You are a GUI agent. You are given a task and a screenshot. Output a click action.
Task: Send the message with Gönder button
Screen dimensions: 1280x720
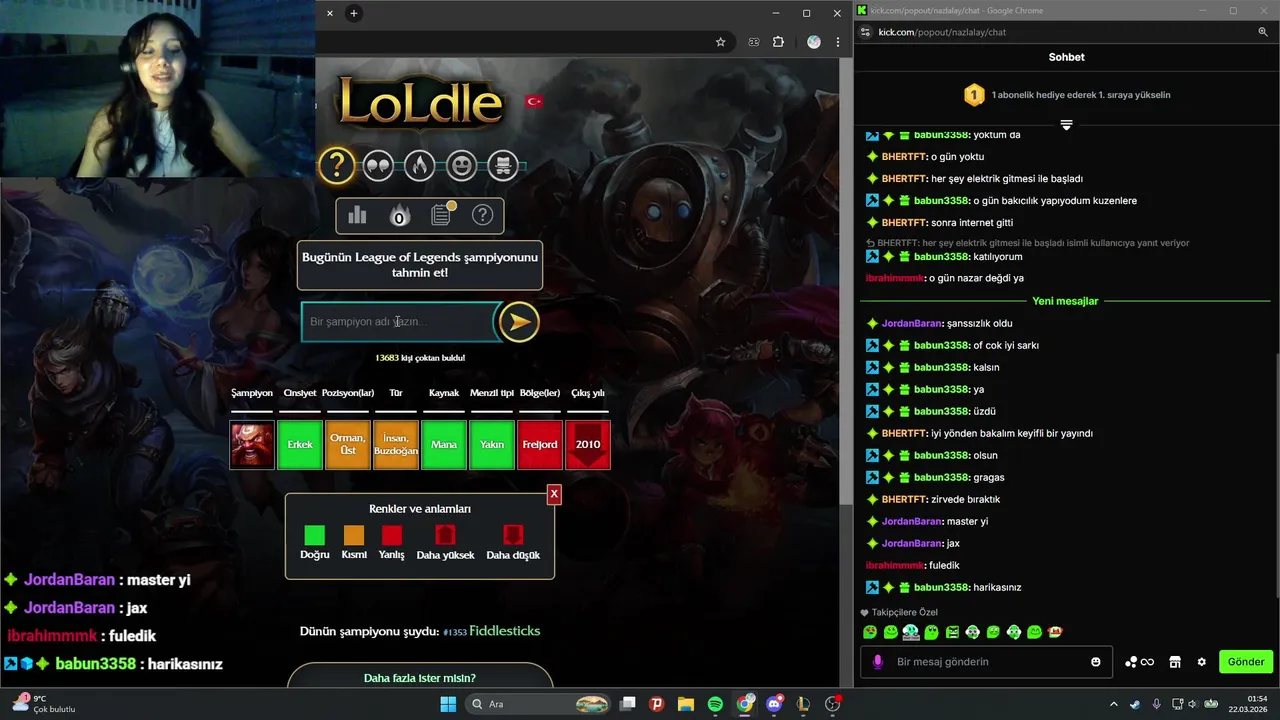click(x=1246, y=662)
